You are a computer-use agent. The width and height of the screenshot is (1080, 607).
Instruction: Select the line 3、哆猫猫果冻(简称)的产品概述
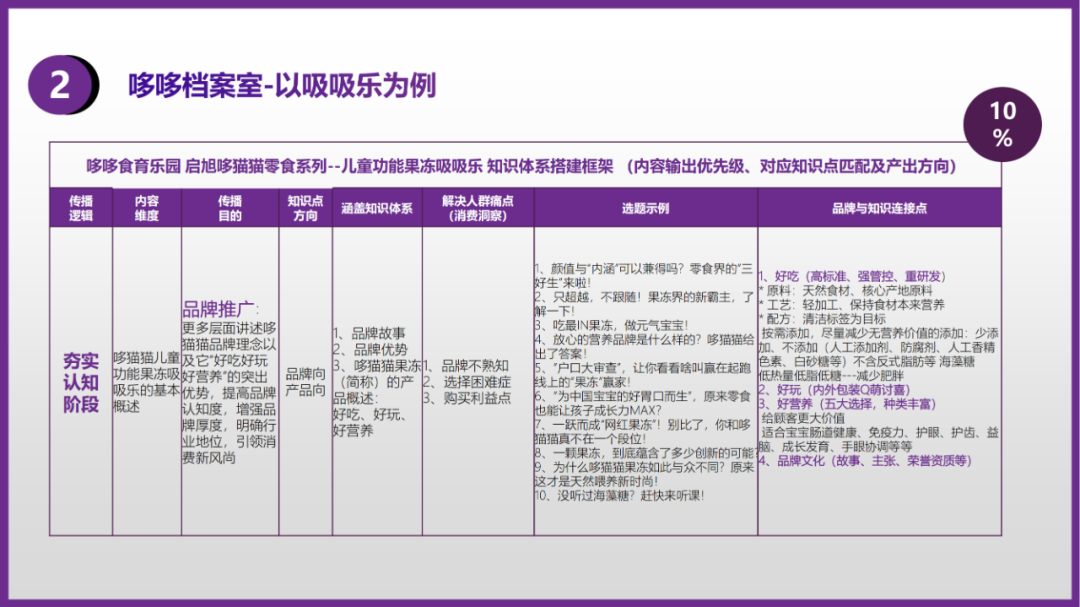pyautogui.click(x=377, y=382)
